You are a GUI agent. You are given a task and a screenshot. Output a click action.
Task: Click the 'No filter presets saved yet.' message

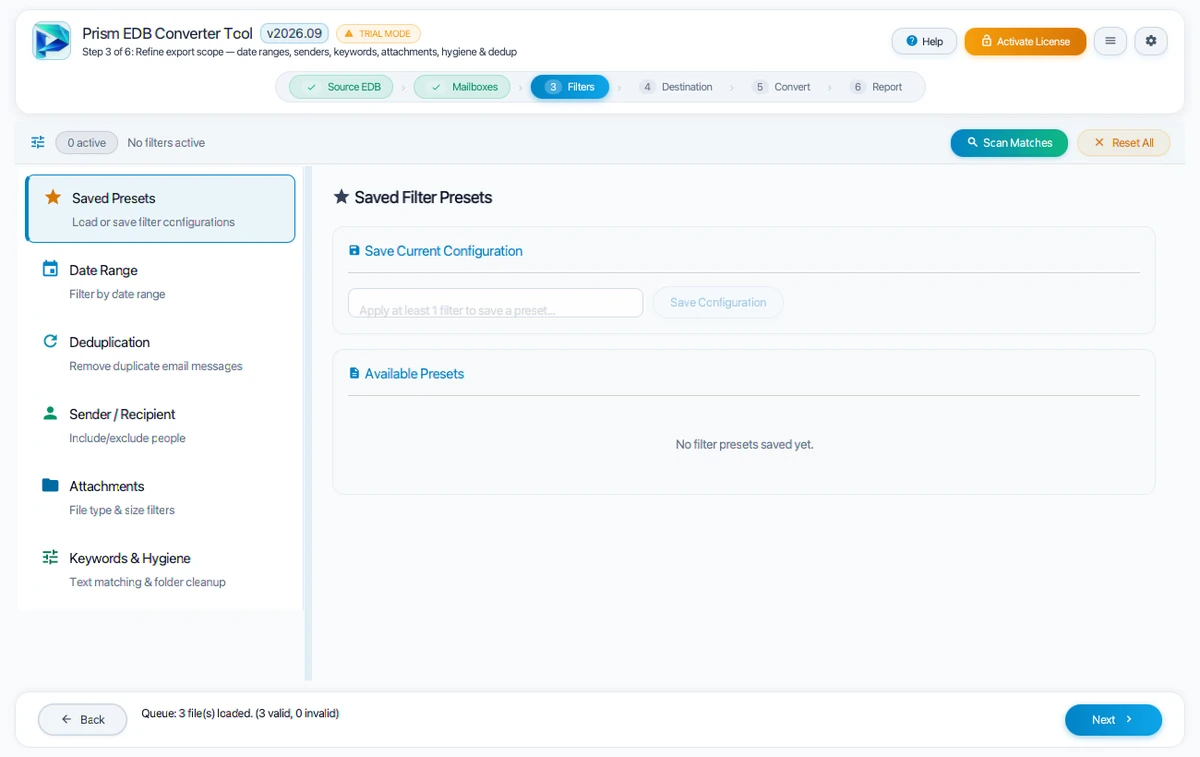[745, 444]
